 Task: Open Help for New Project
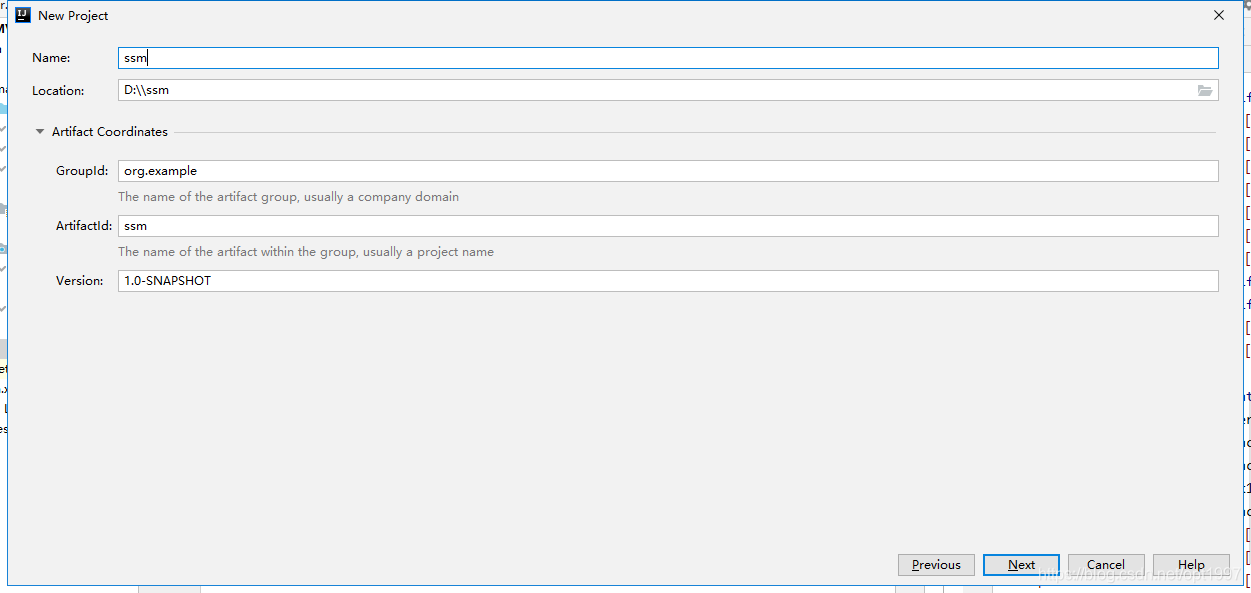point(1191,565)
